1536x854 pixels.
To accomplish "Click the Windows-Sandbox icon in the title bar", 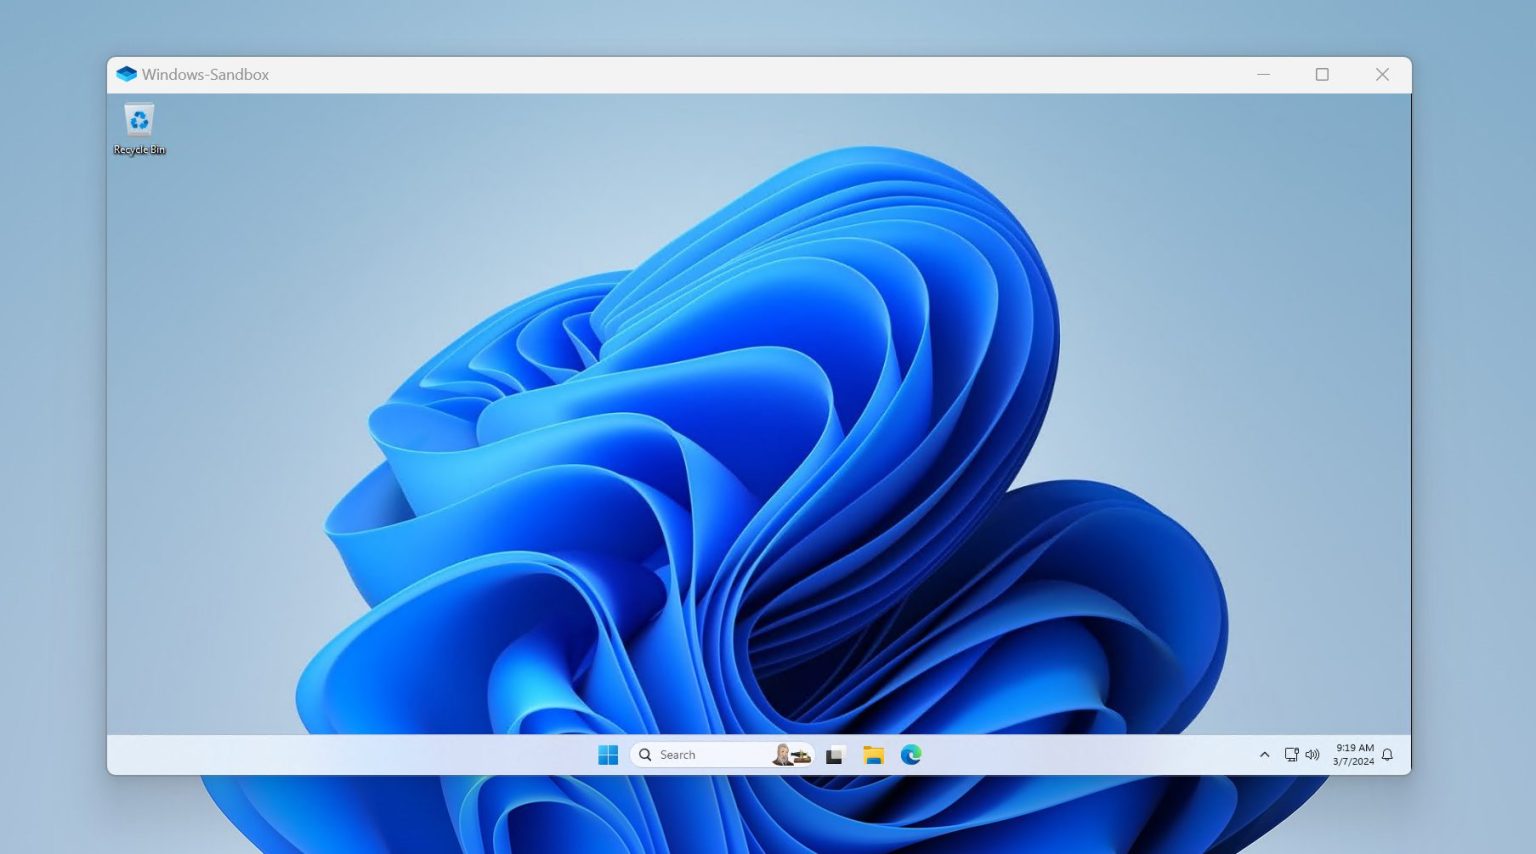I will coord(126,73).
